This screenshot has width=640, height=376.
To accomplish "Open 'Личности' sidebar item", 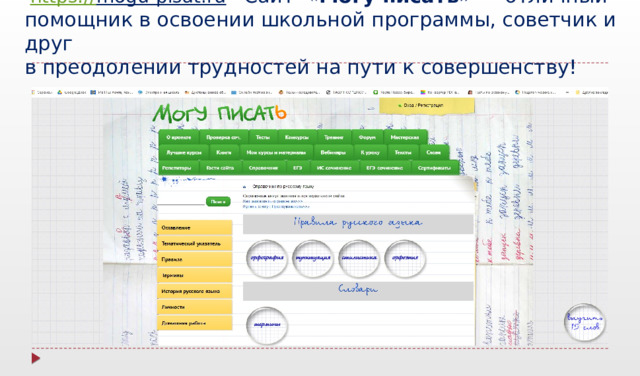I will [x=194, y=307].
